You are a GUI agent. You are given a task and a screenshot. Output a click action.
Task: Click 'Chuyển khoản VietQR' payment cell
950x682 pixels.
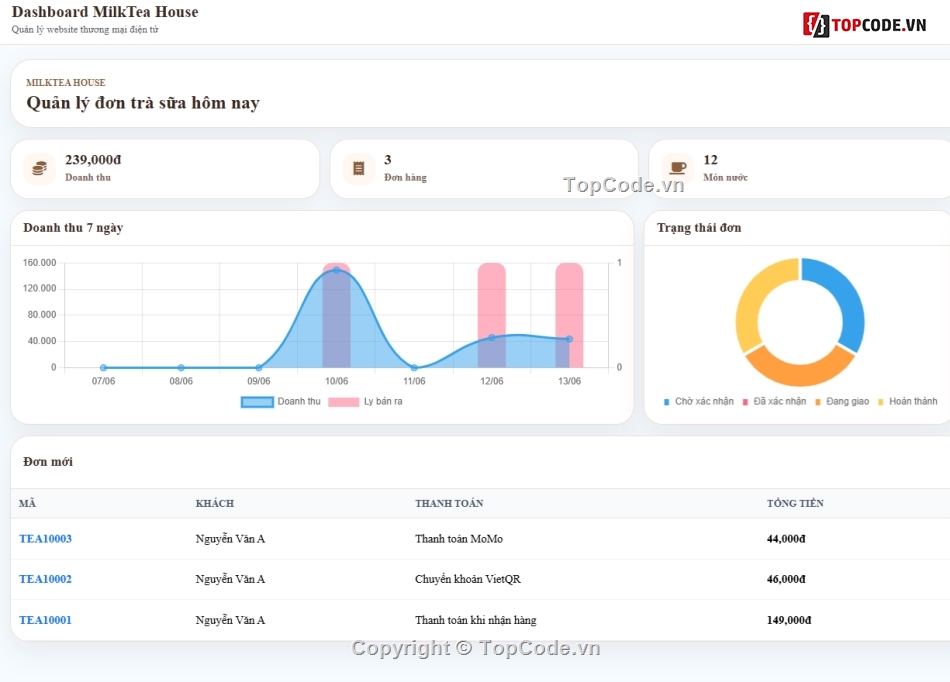coord(468,579)
